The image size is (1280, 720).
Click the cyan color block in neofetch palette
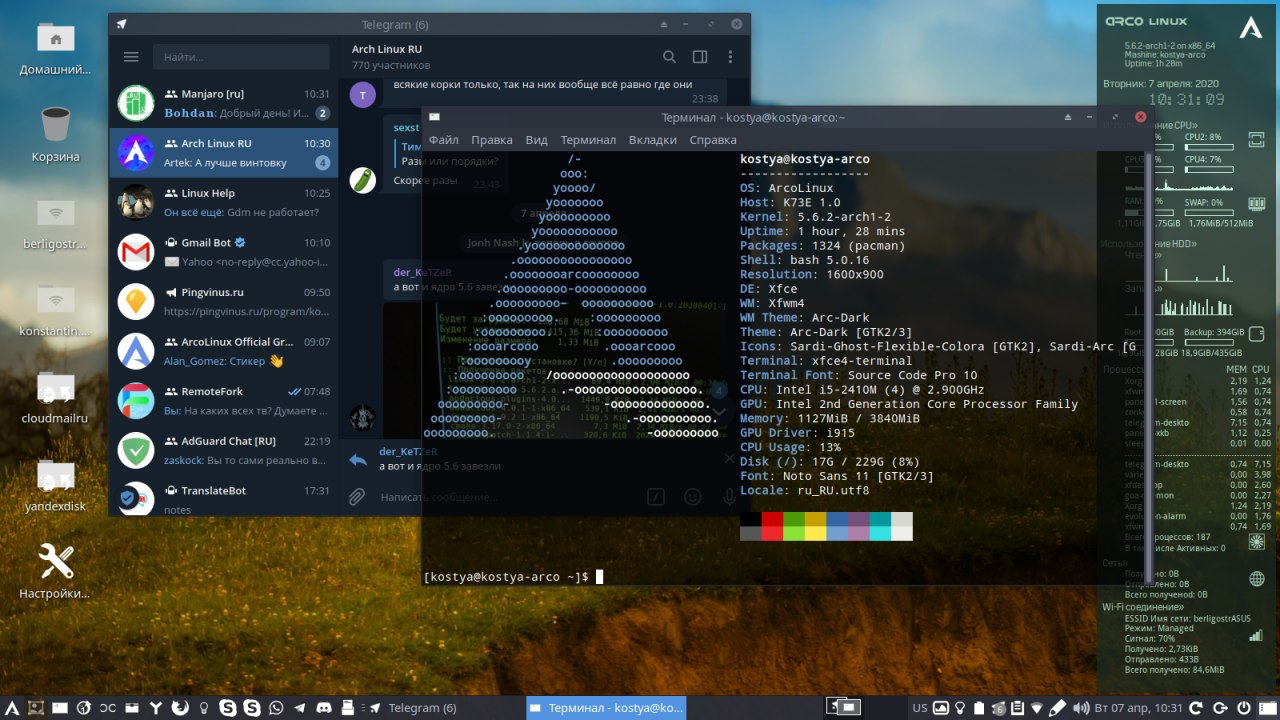click(880, 526)
